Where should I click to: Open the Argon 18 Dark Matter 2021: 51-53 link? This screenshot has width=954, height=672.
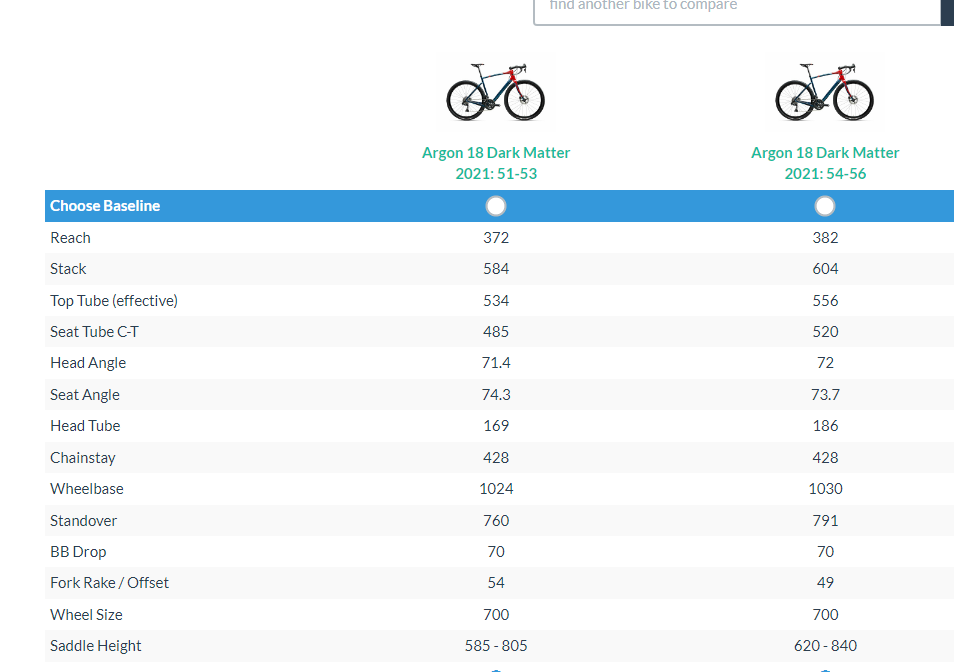click(496, 163)
